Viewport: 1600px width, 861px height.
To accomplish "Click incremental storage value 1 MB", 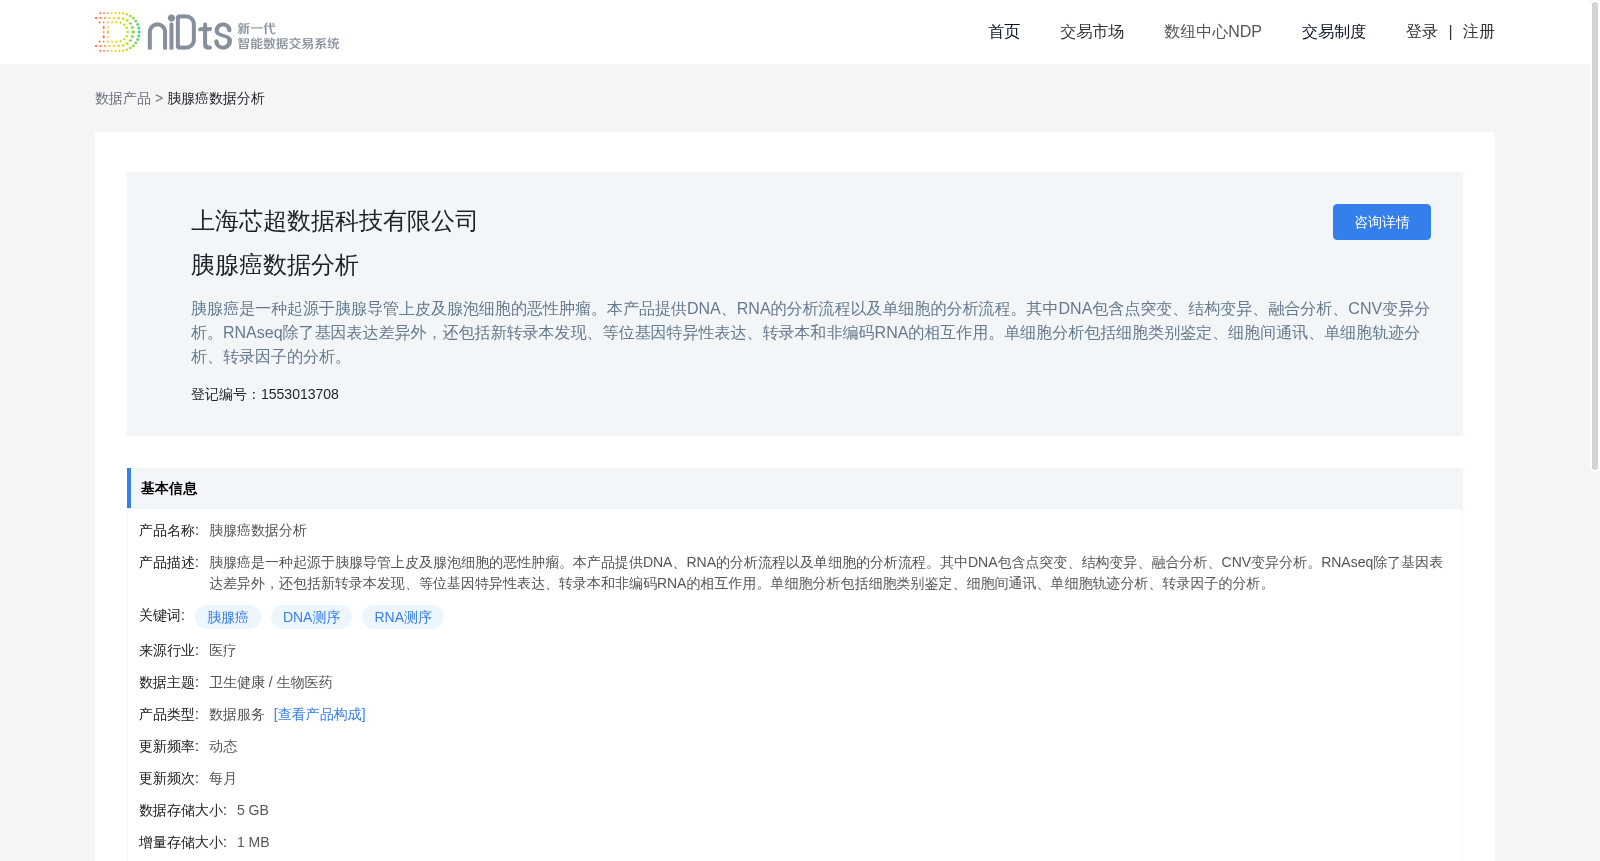I will coord(253,842).
